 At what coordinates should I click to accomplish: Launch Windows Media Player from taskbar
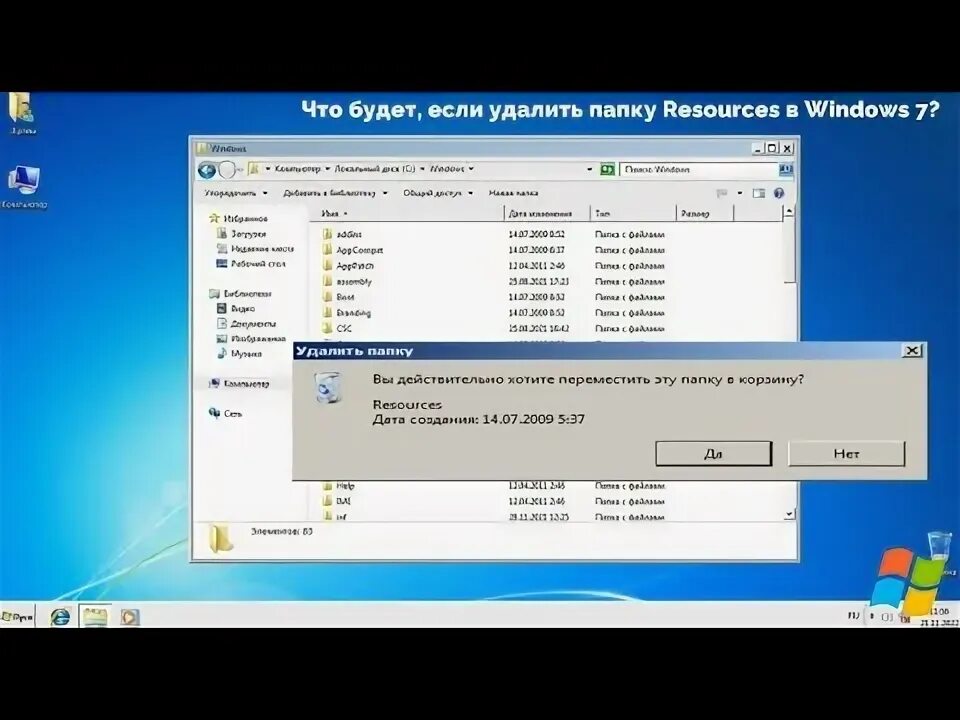(129, 617)
